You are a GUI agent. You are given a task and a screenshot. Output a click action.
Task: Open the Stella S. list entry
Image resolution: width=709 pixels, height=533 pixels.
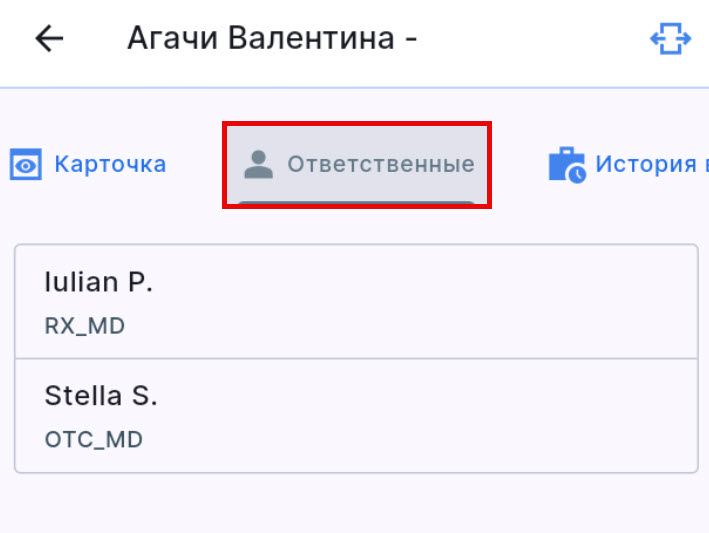click(x=355, y=415)
